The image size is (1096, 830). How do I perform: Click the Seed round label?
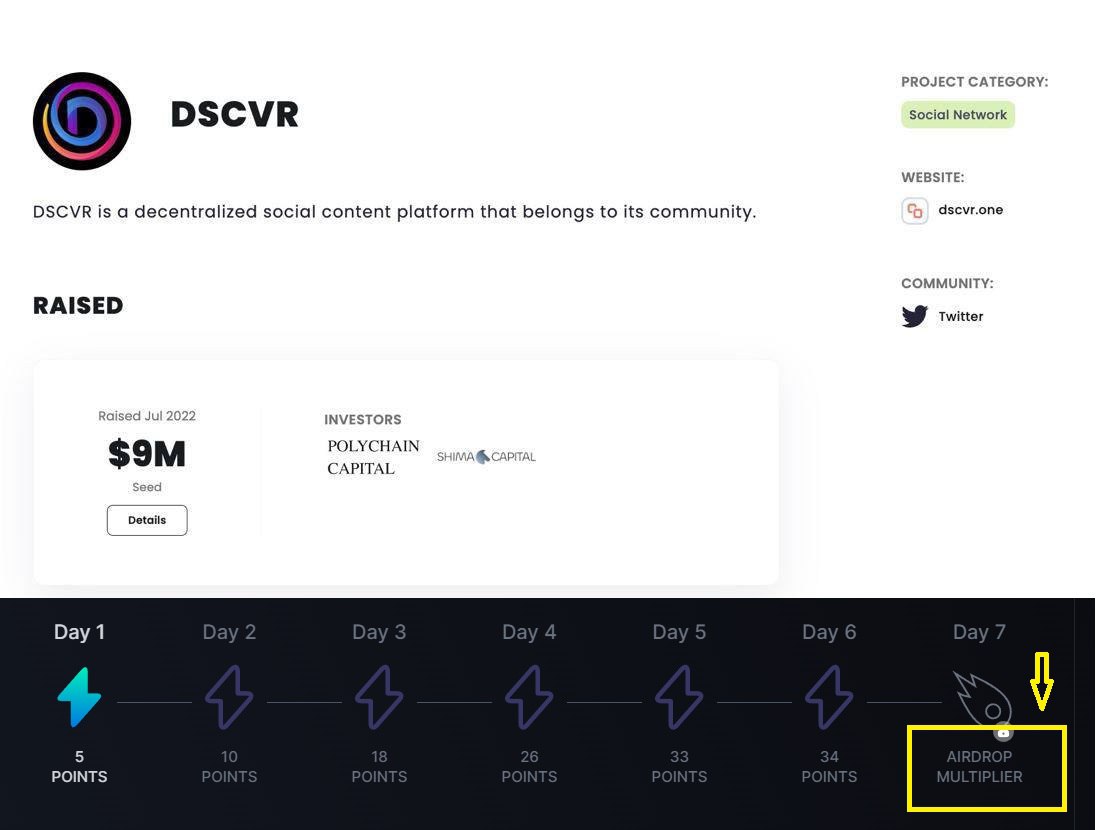[x=147, y=487]
